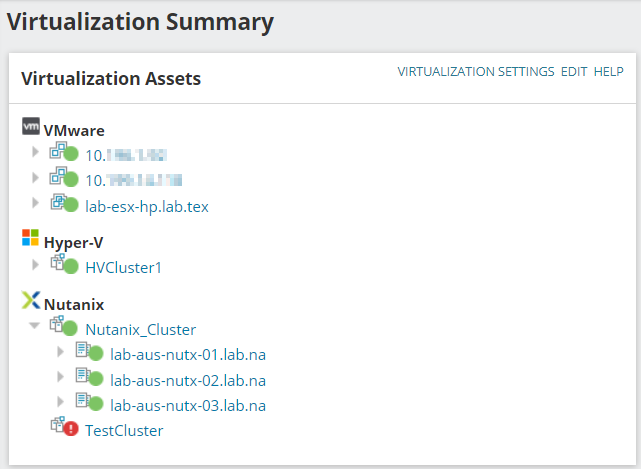Open the lab-aus-nutx-01.lab.na host link
Viewport: 641px width, 469px height.
coord(188,354)
